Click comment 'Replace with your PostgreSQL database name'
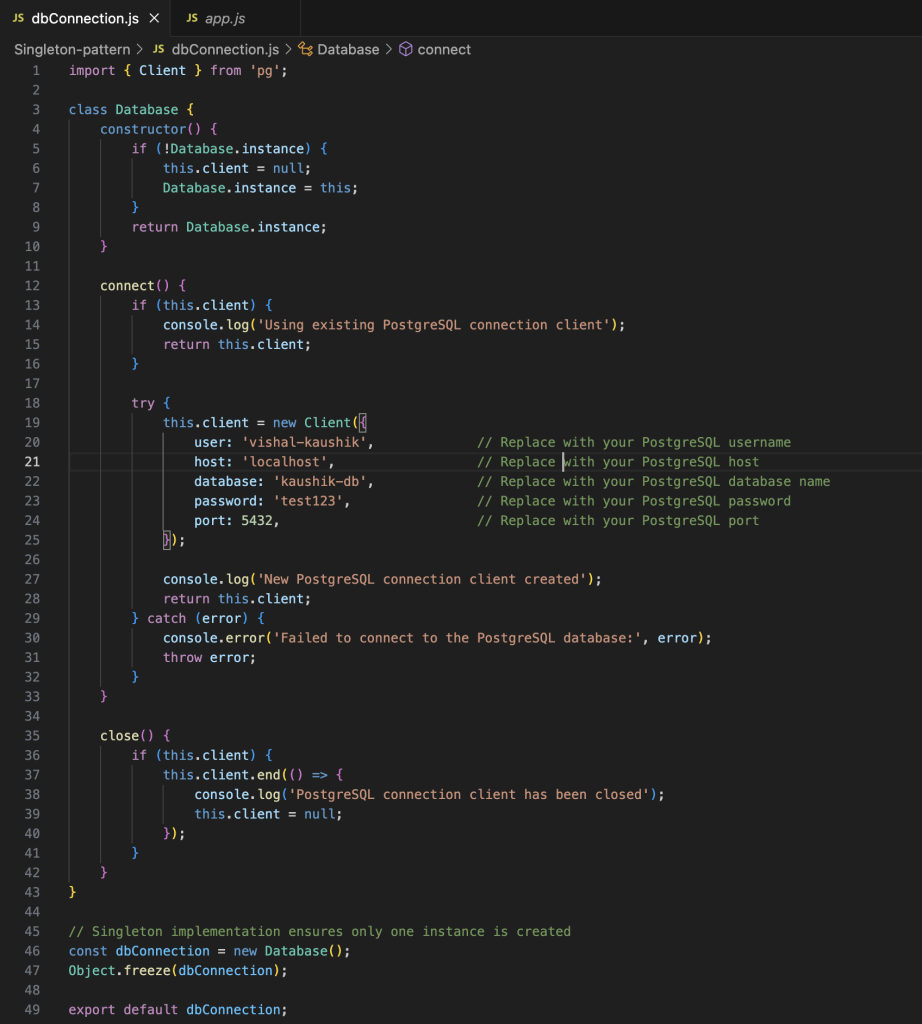Image resolution: width=922 pixels, height=1024 pixels. pos(653,481)
